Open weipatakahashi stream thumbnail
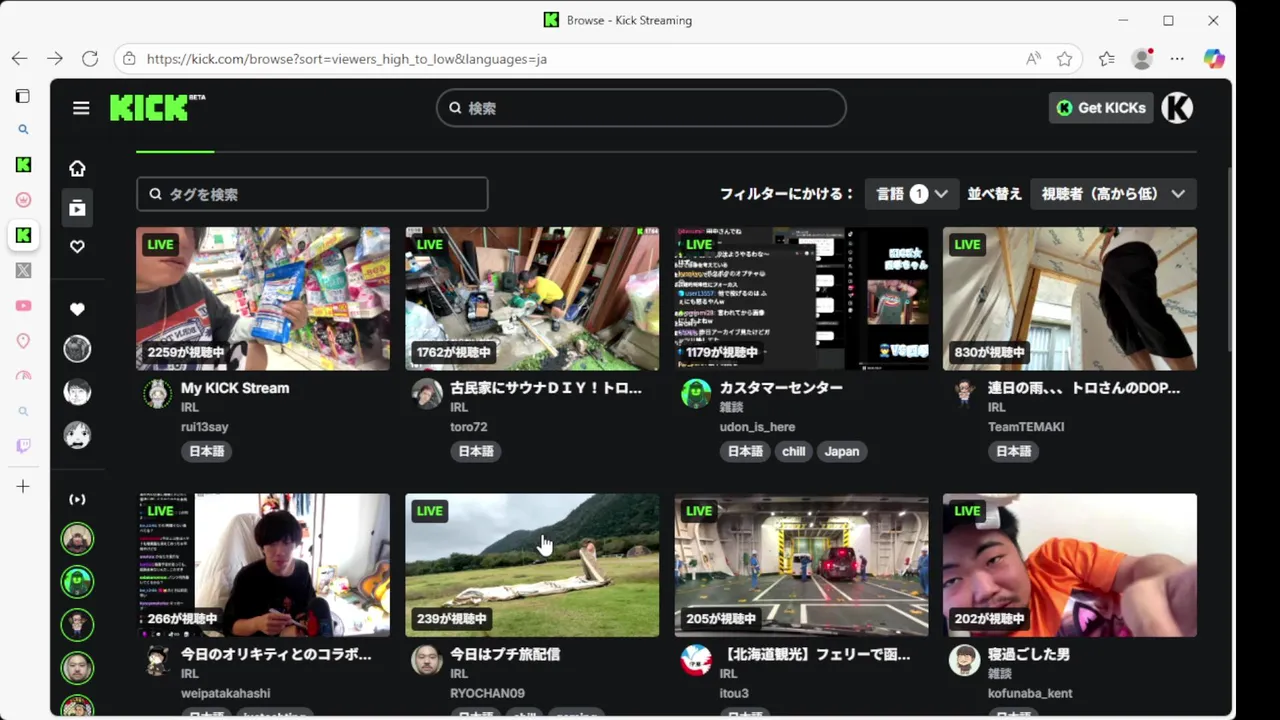The height and width of the screenshot is (720, 1280). click(x=263, y=565)
